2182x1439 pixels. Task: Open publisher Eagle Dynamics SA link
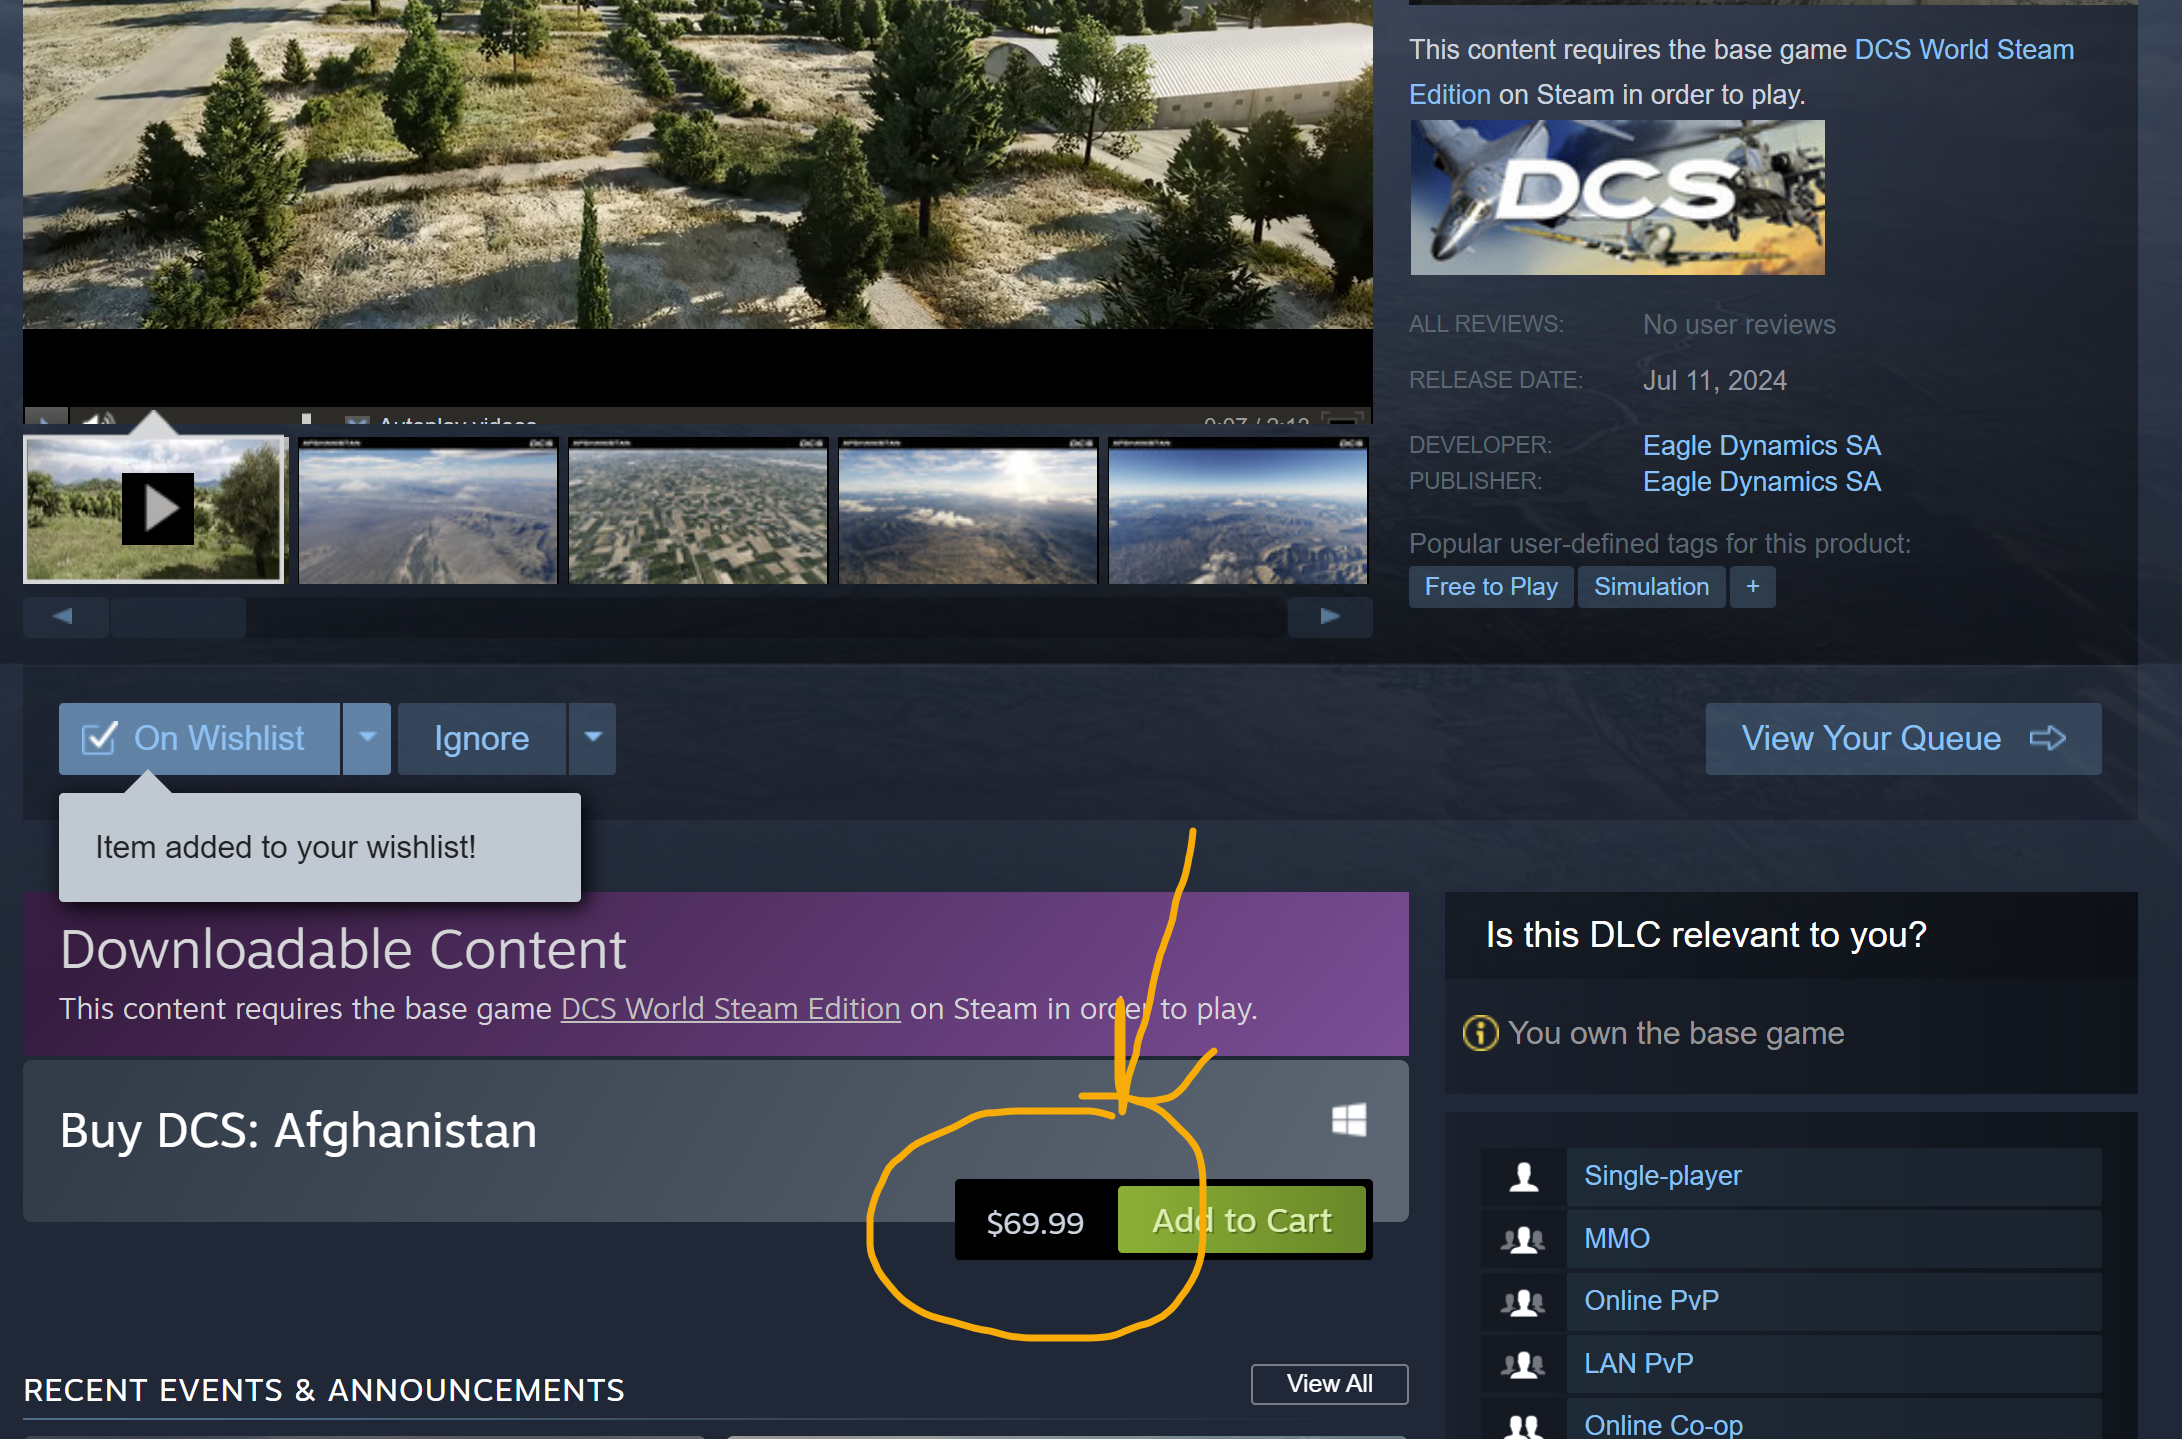pyautogui.click(x=1762, y=482)
